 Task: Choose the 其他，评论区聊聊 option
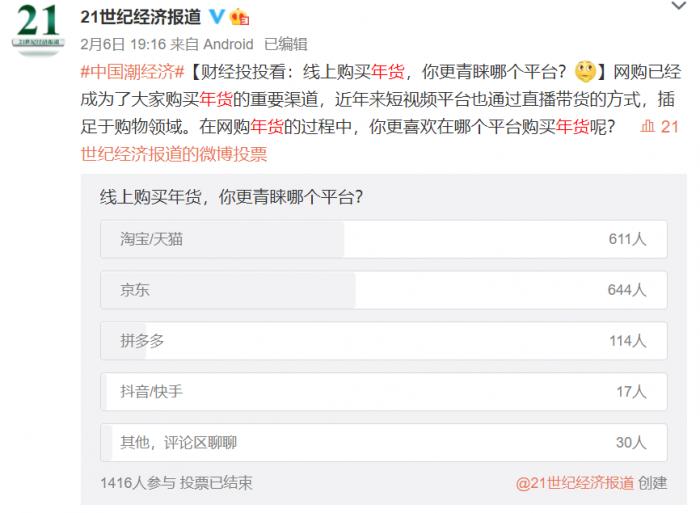(384, 442)
